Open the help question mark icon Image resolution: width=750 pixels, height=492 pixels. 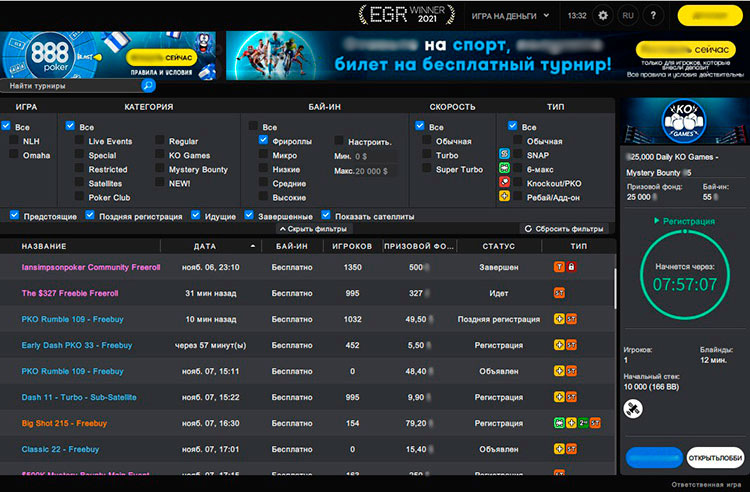[x=653, y=15]
